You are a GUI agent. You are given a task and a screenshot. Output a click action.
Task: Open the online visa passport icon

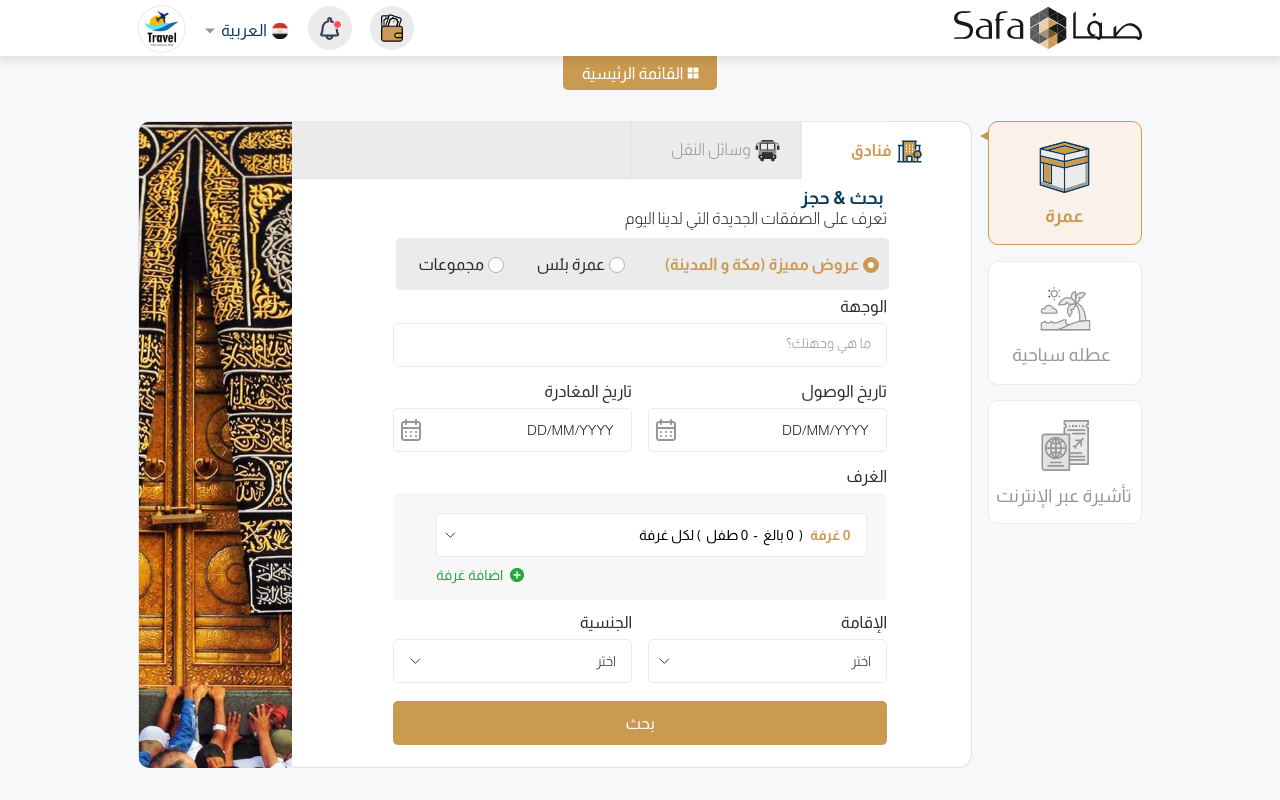pyautogui.click(x=1064, y=446)
